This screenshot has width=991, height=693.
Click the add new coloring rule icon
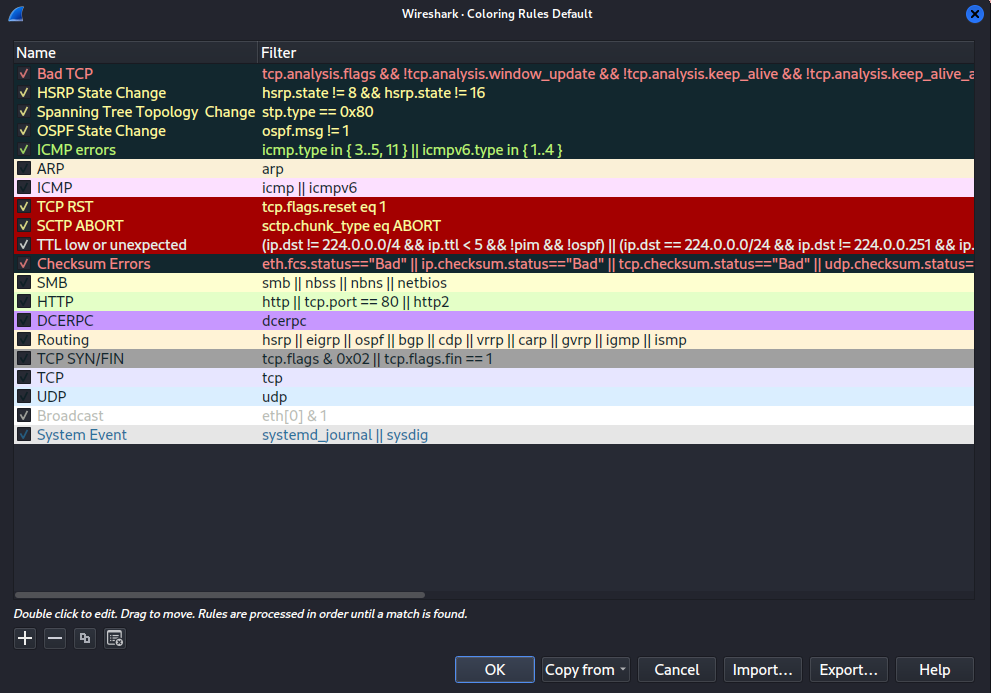click(24, 637)
